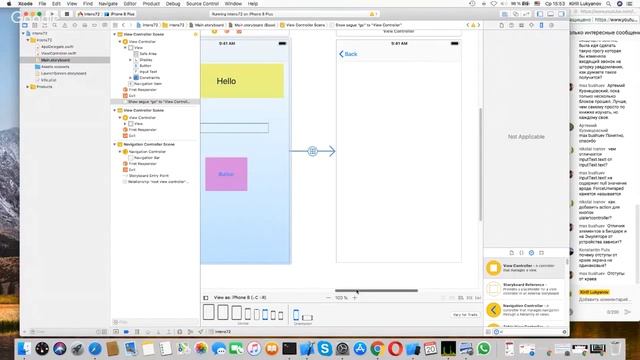Open the Source Control menu
This screenshot has width=640, height=360.
(202, 4)
